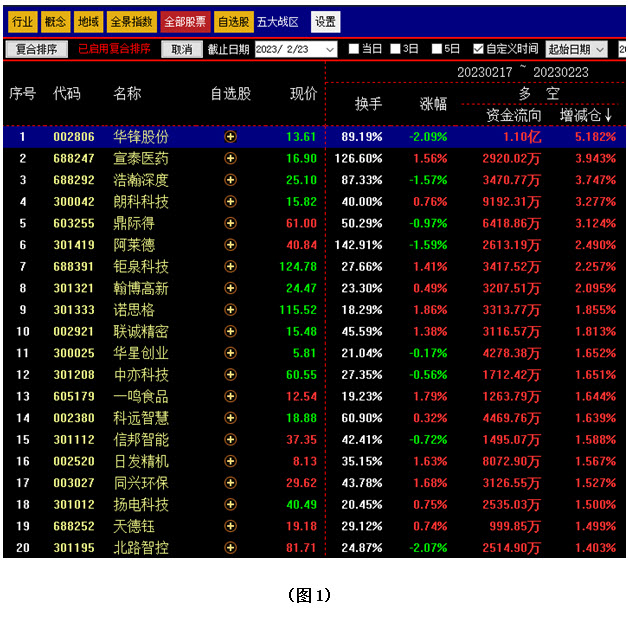Select stock code 300042

click(x=74, y=202)
